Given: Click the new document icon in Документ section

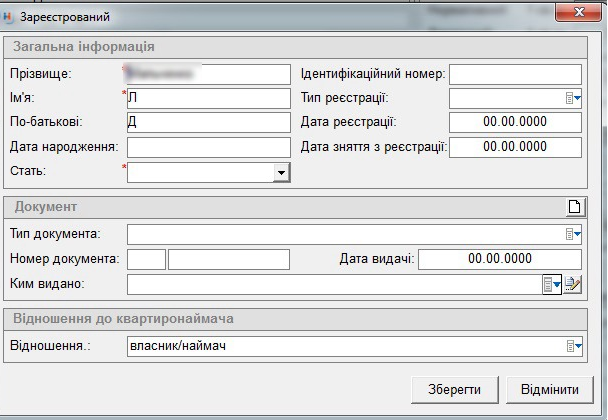Looking at the screenshot, I should point(574,207).
